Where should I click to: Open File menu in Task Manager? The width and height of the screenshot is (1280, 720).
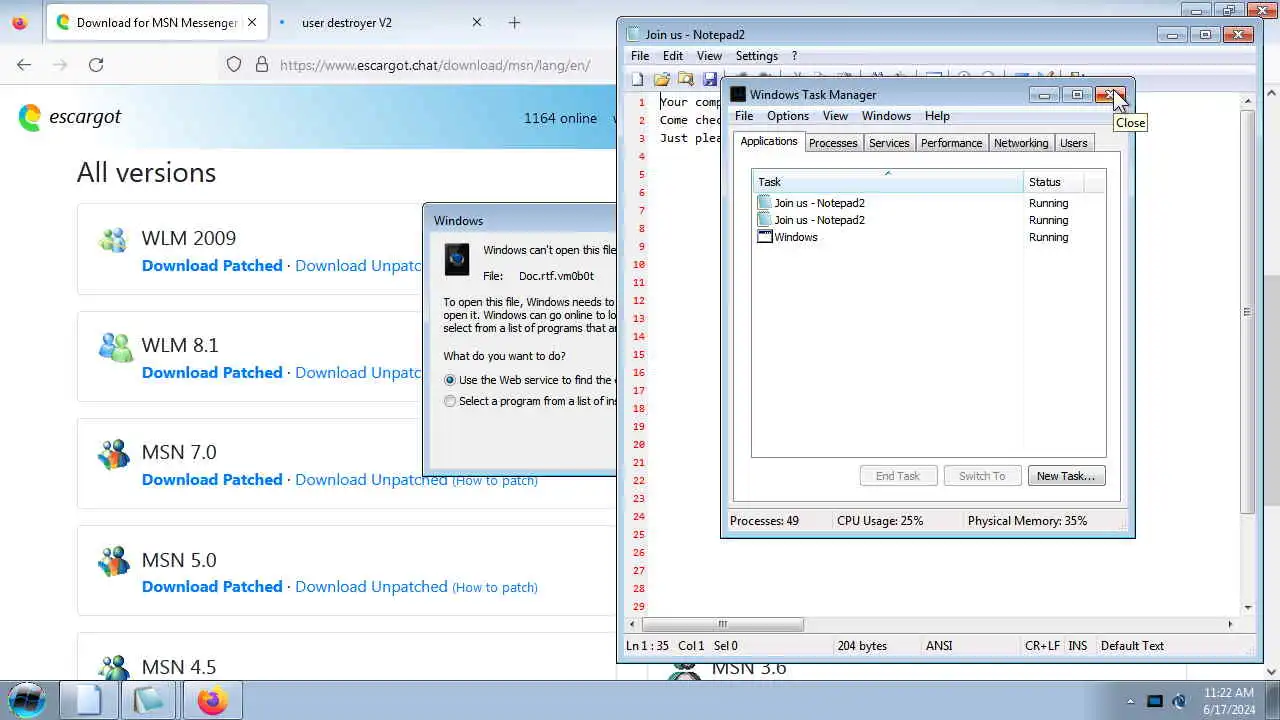tap(744, 116)
